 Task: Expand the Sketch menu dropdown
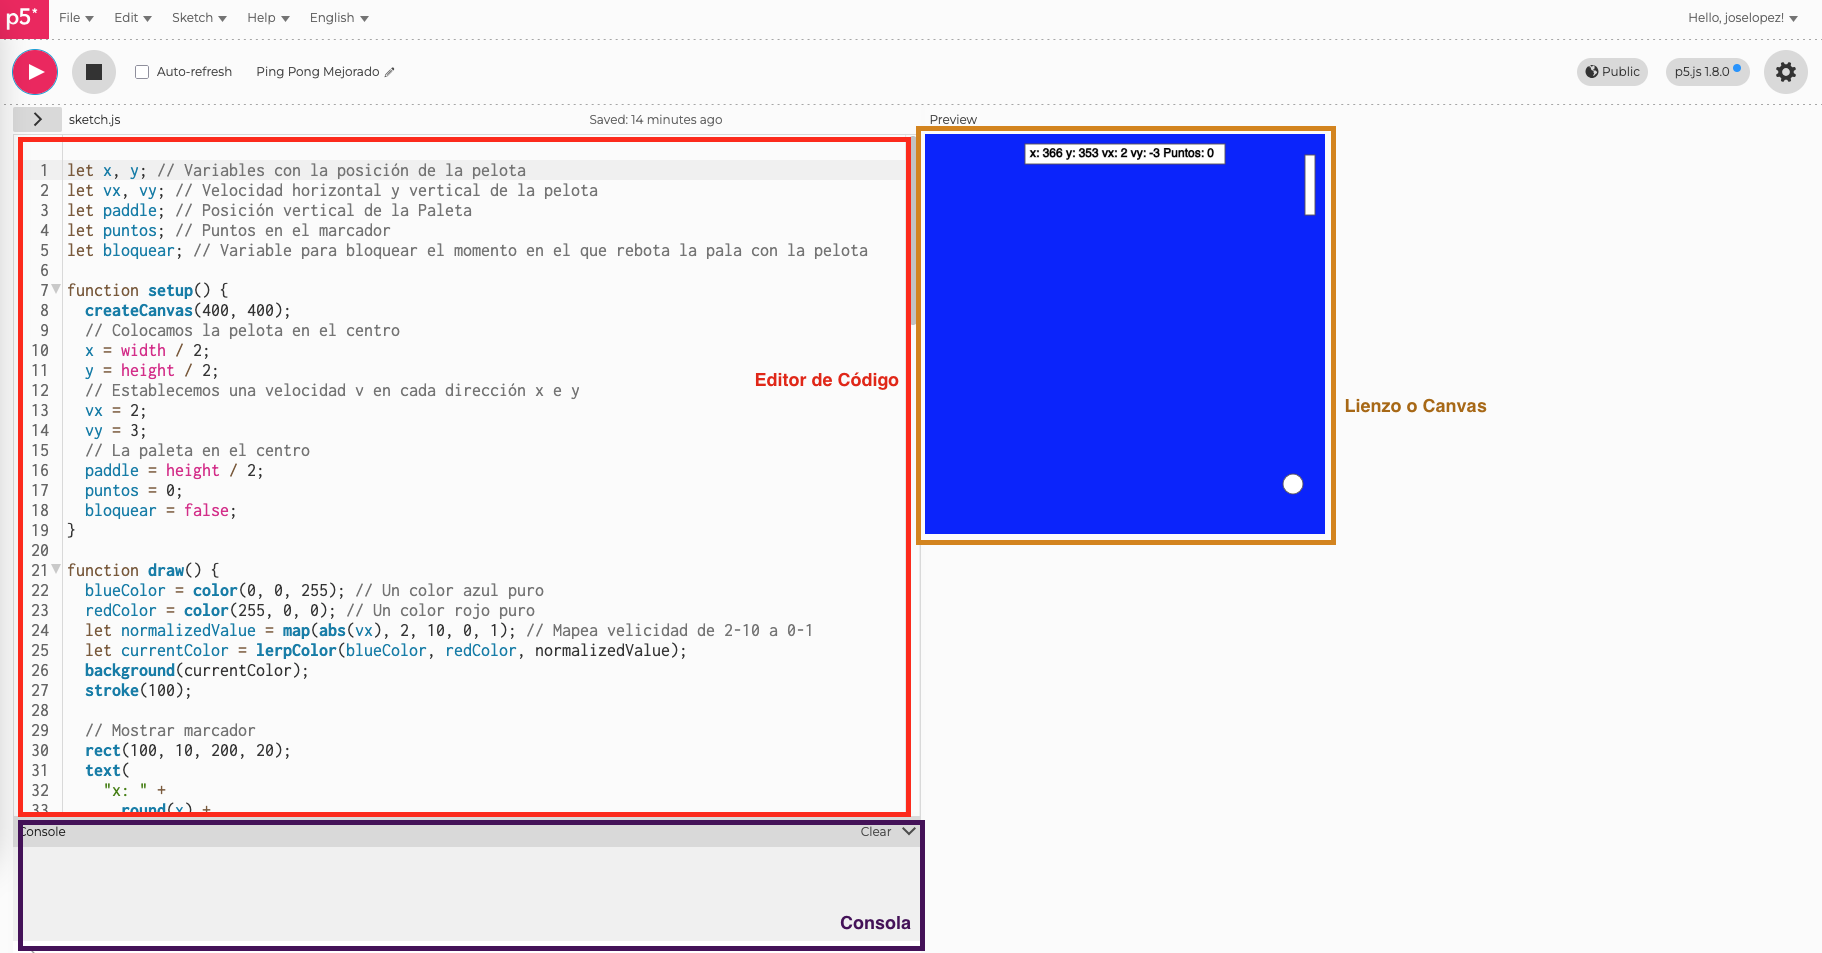tap(199, 18)
